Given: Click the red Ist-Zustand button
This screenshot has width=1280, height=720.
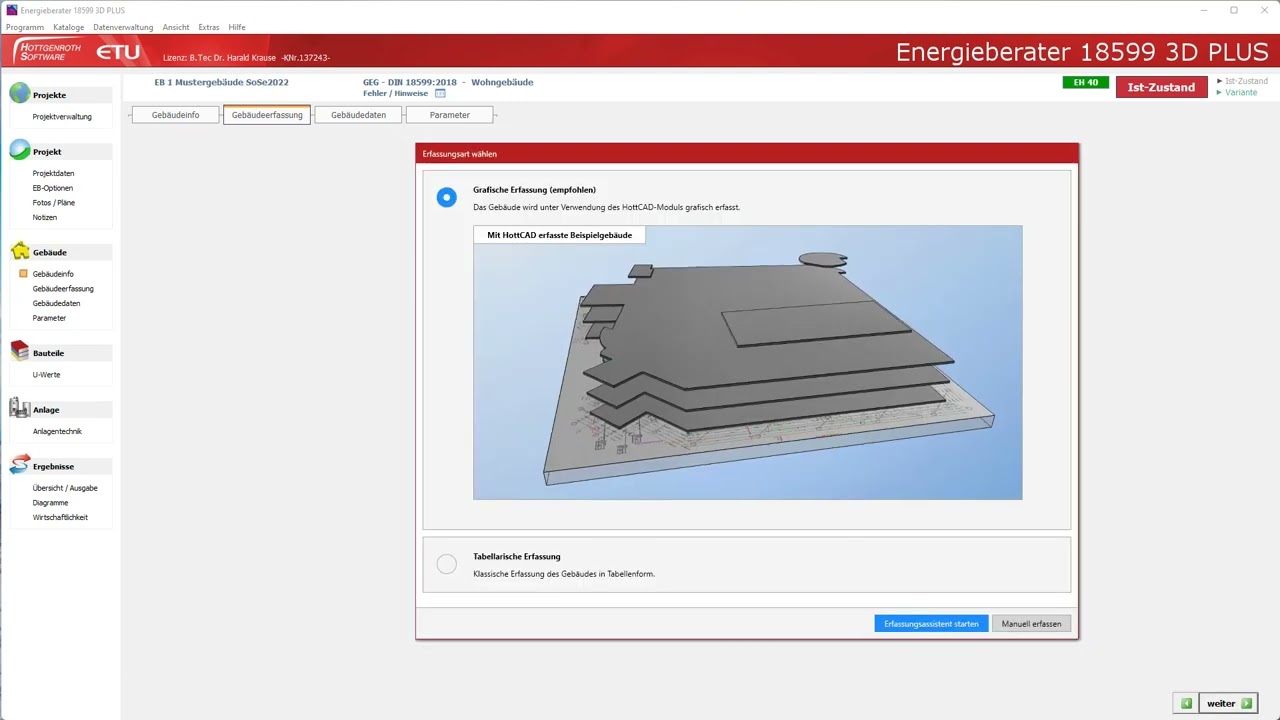Looking at the screenshot, I should pos(1161,87).
